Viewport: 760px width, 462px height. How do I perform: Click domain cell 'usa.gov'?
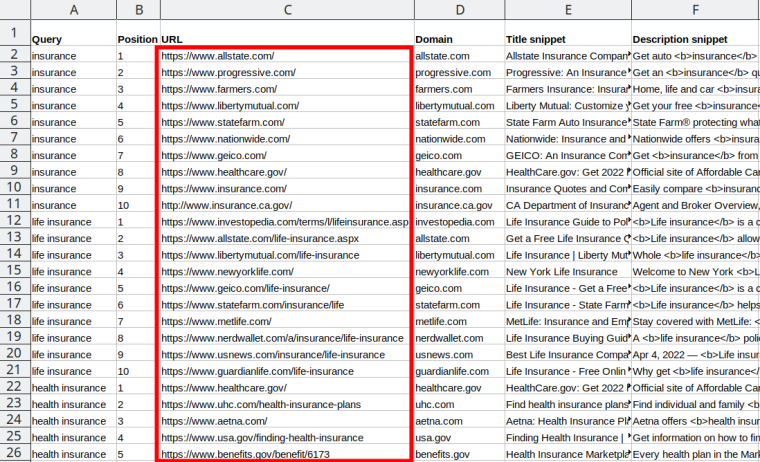[459, 437]
